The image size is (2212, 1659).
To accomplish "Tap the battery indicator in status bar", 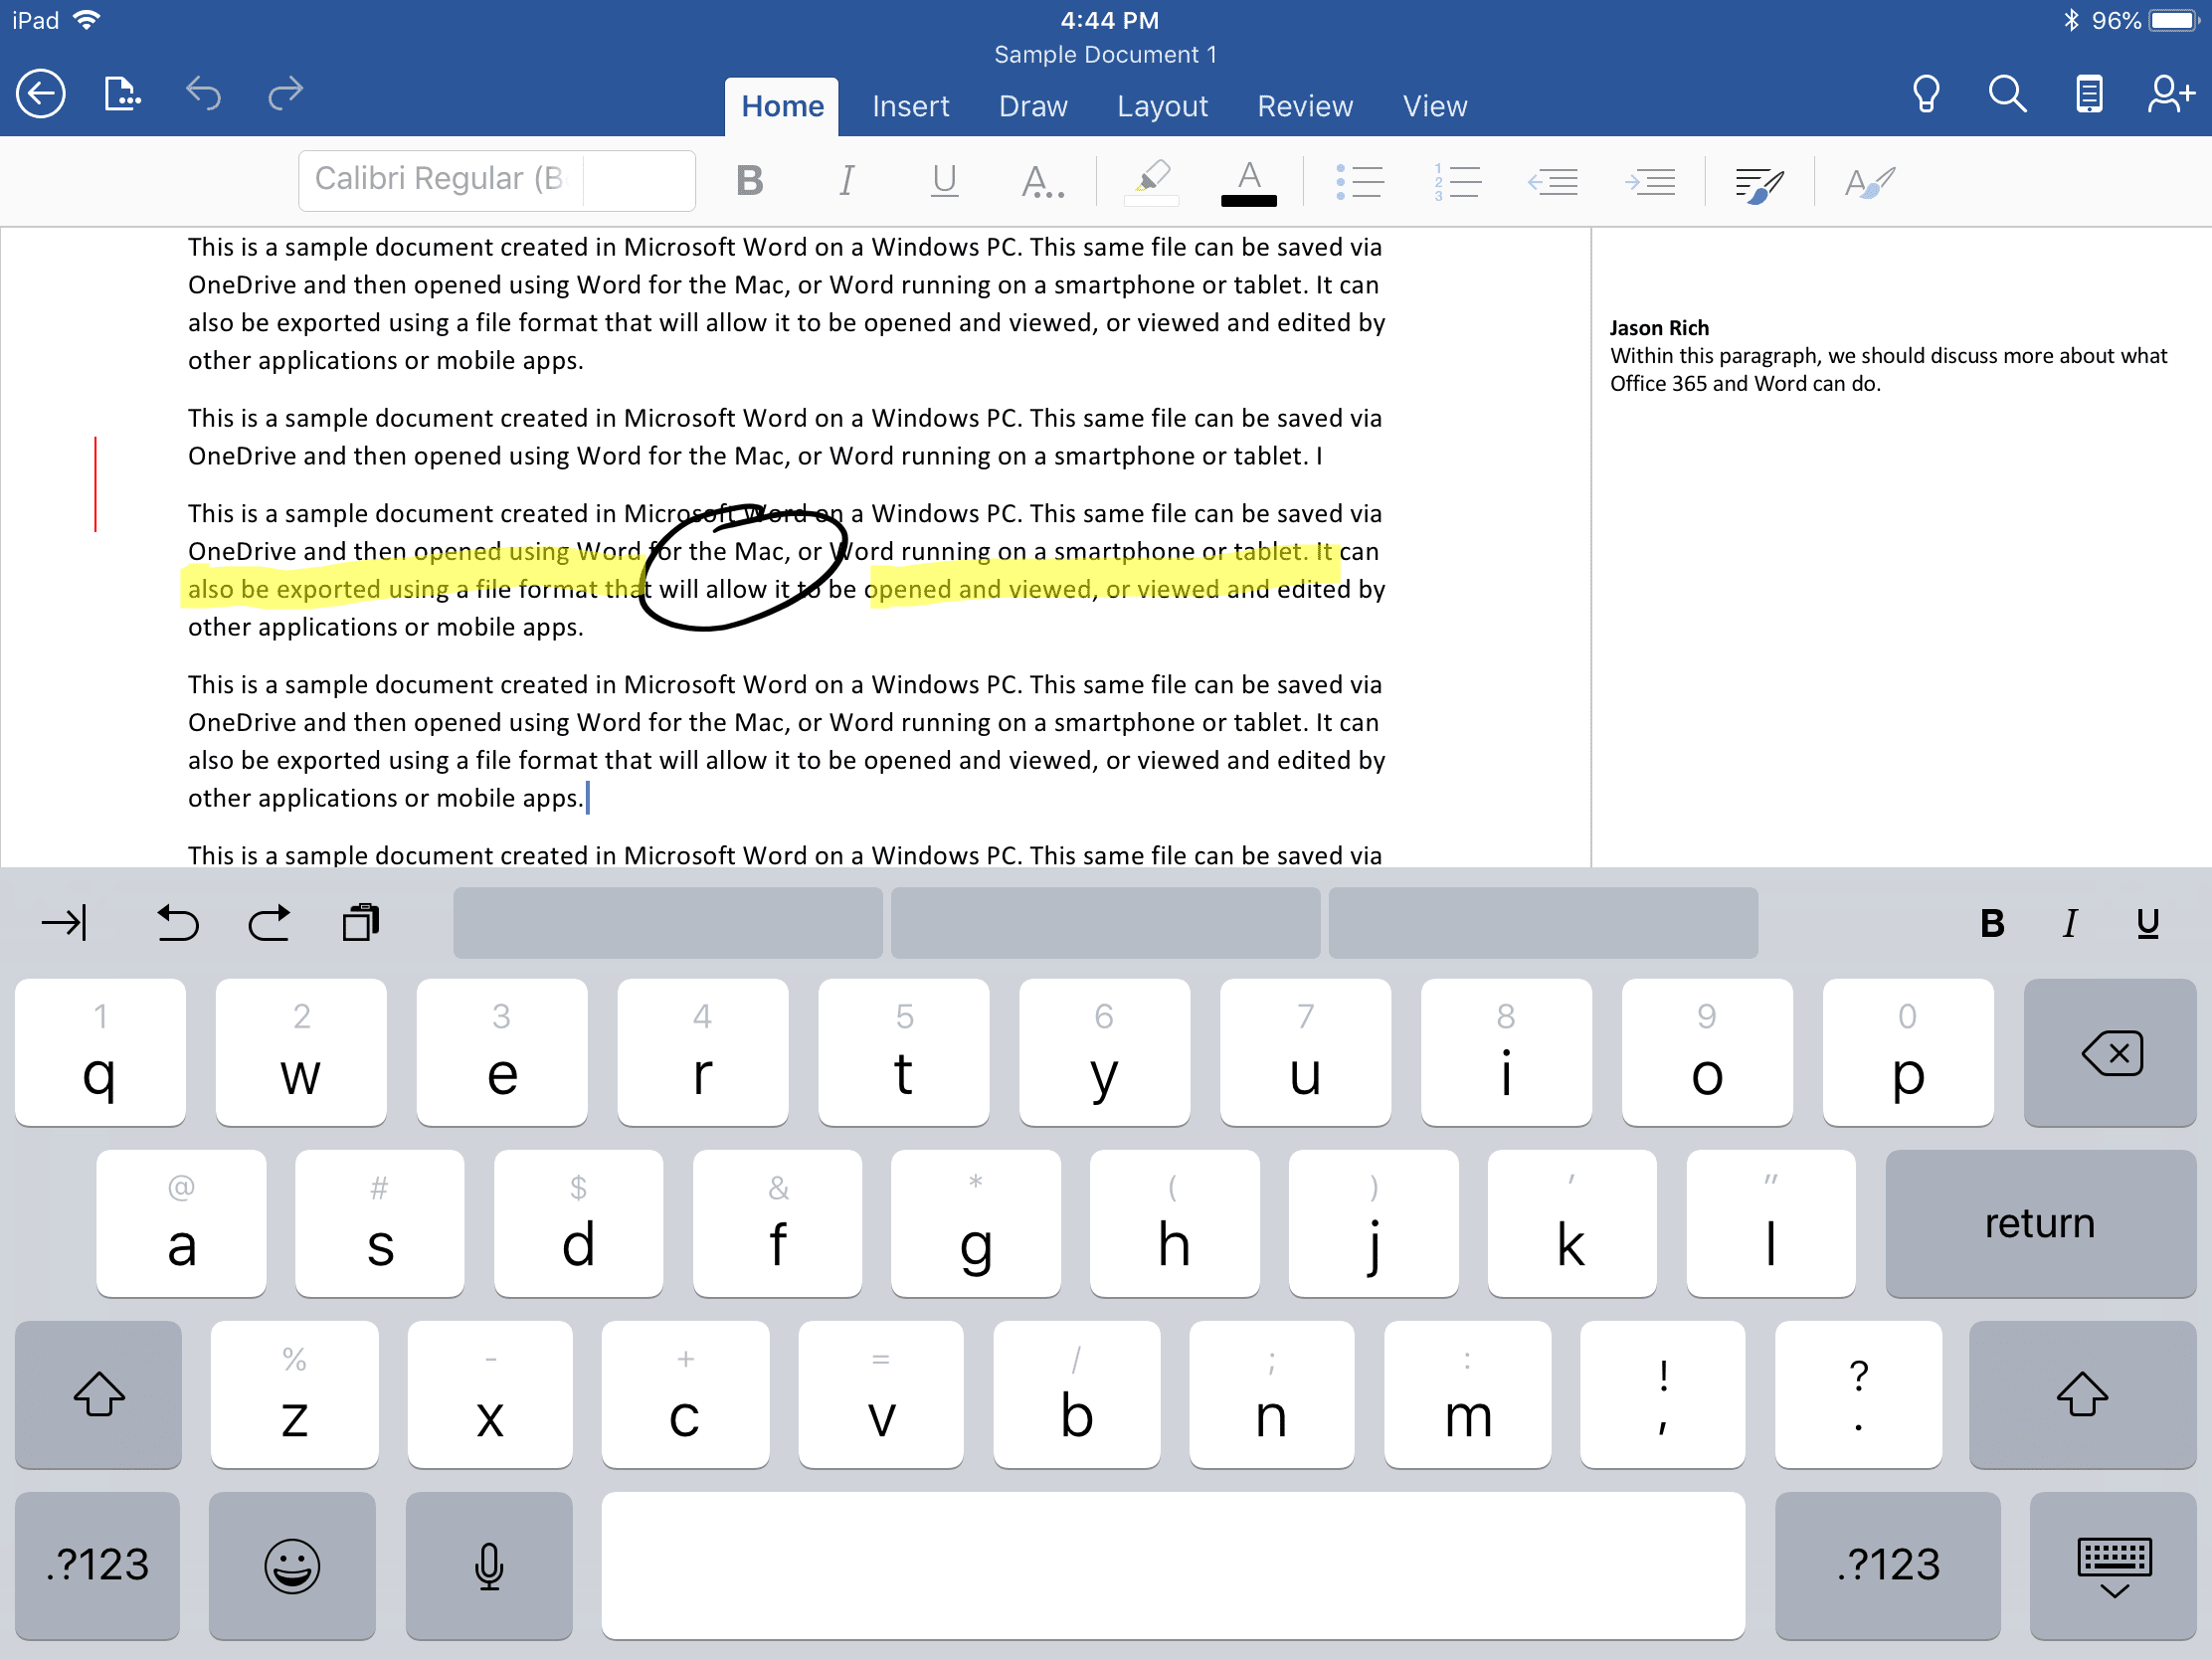I will point(2172,20).
